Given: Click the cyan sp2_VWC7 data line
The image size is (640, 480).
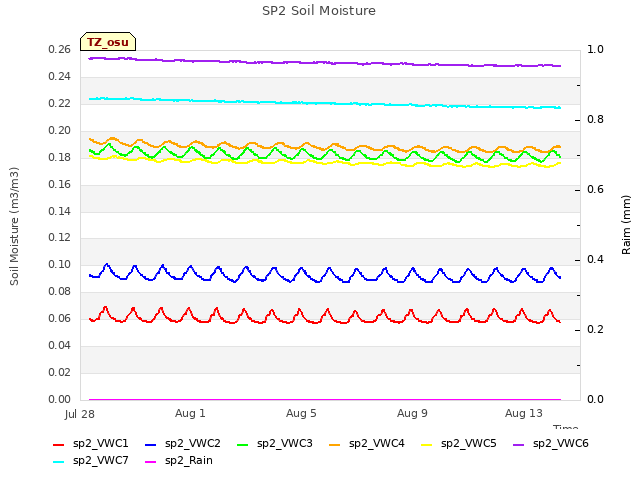Looking at the screenshot, I should tap(325, 103).
